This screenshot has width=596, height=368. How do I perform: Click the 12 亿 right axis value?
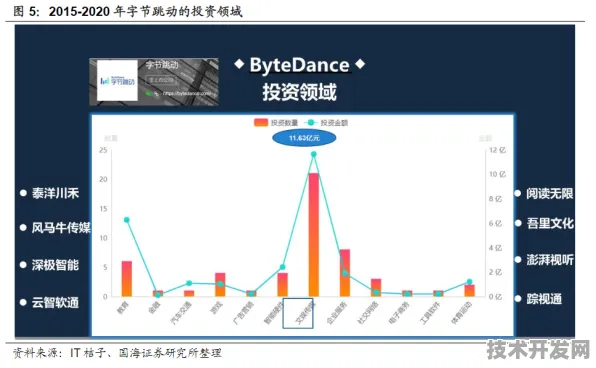[x=497, y=150]
